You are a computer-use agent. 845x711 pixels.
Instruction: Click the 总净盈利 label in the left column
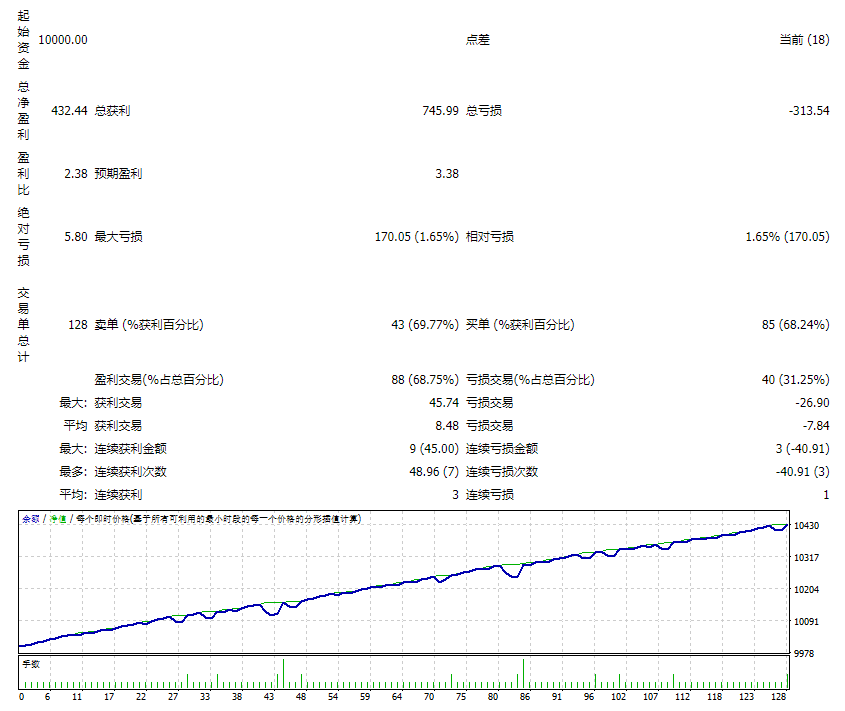tap(23, 110)
